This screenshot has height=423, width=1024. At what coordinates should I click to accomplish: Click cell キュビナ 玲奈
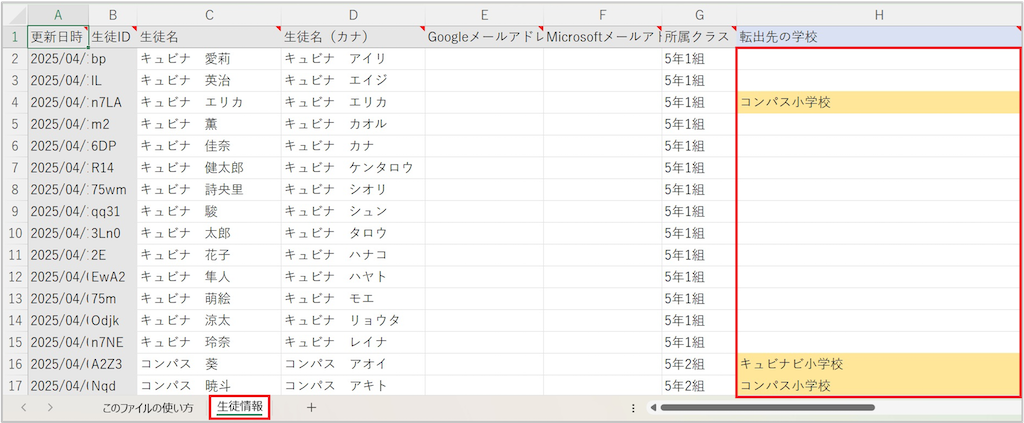pyautogui.click(x=209, y=341)
